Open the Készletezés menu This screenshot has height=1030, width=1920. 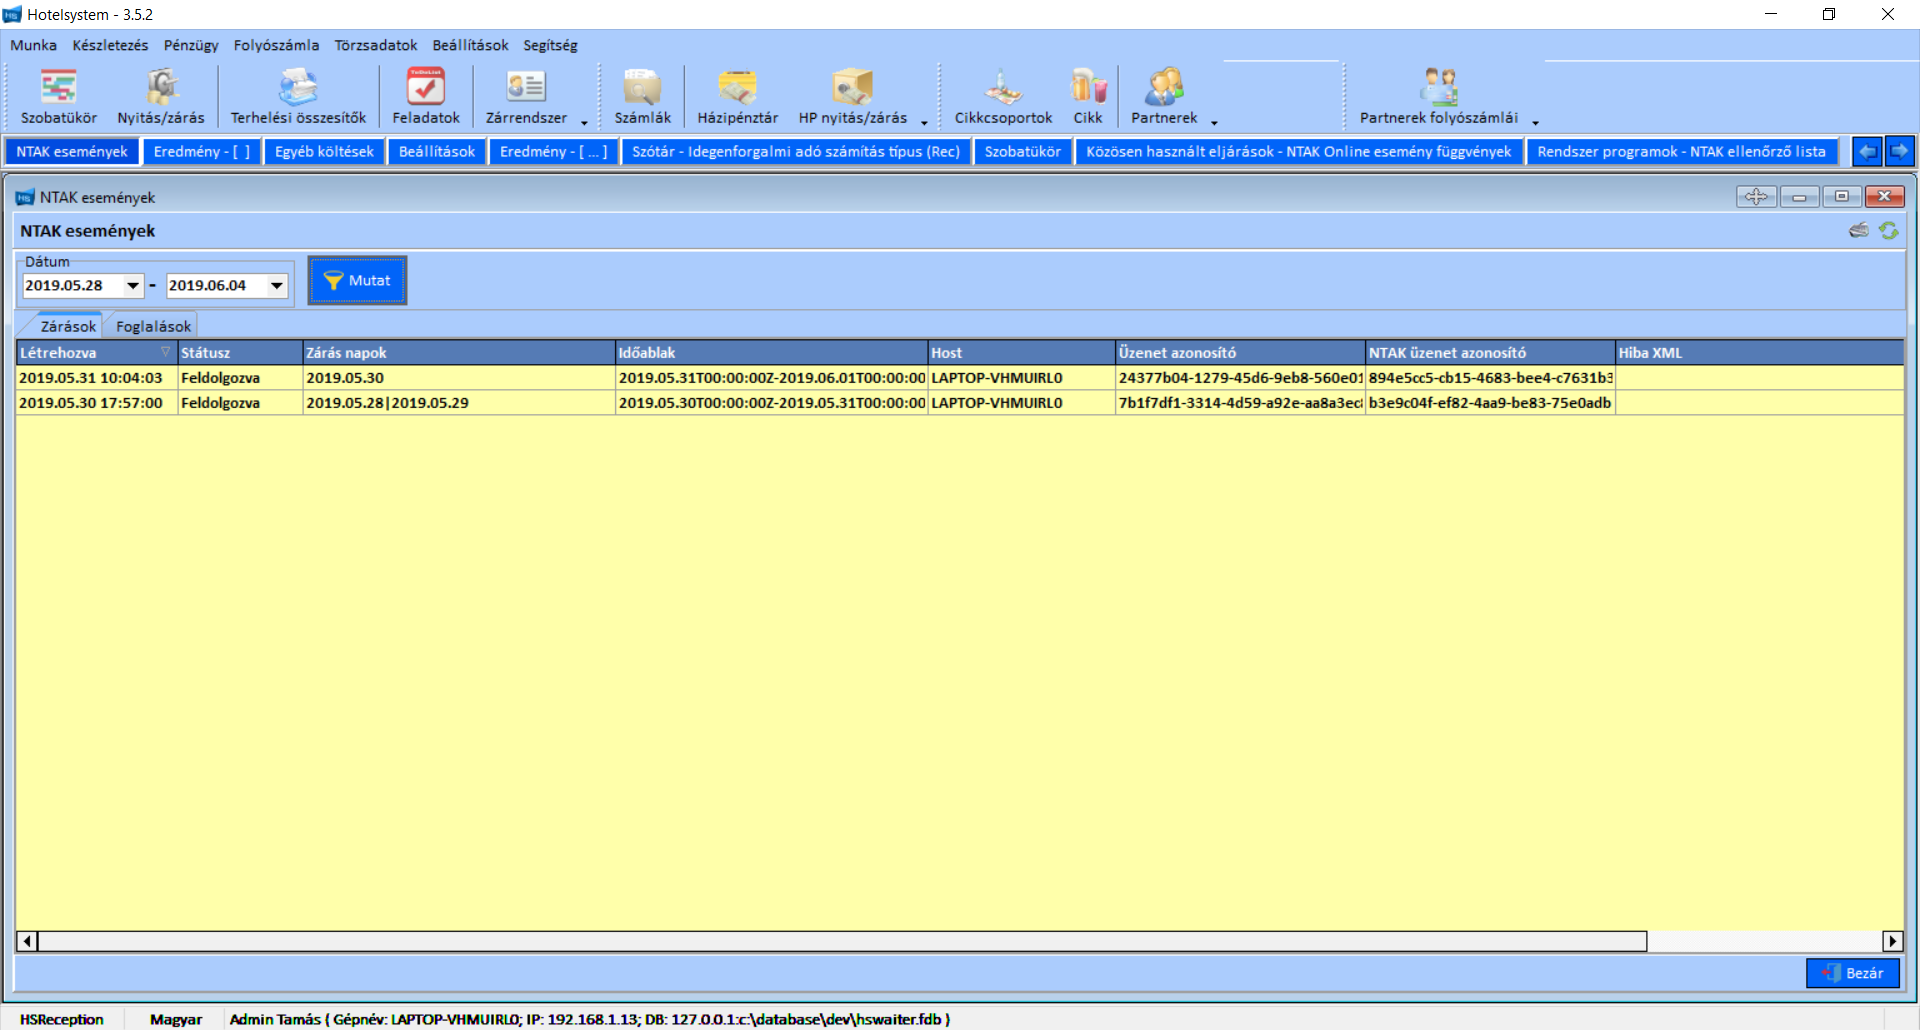[x=110, y=45]
